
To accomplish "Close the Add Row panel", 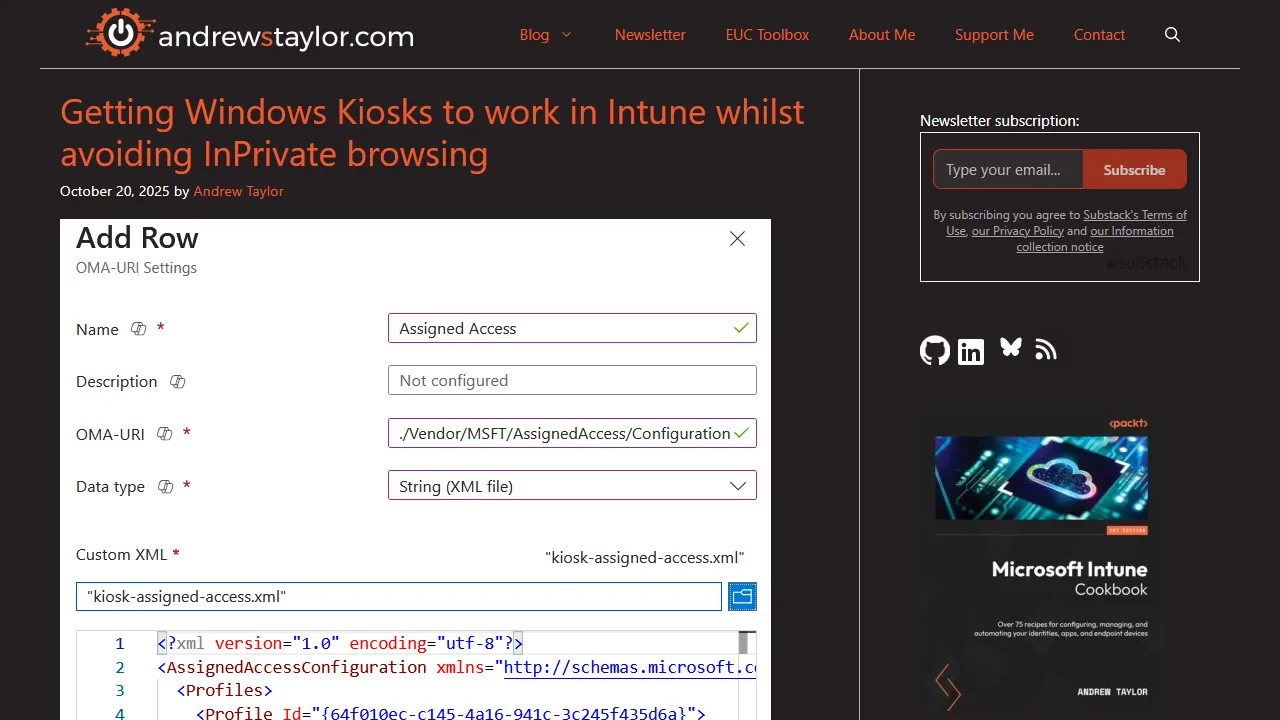I will click(737, 239).
